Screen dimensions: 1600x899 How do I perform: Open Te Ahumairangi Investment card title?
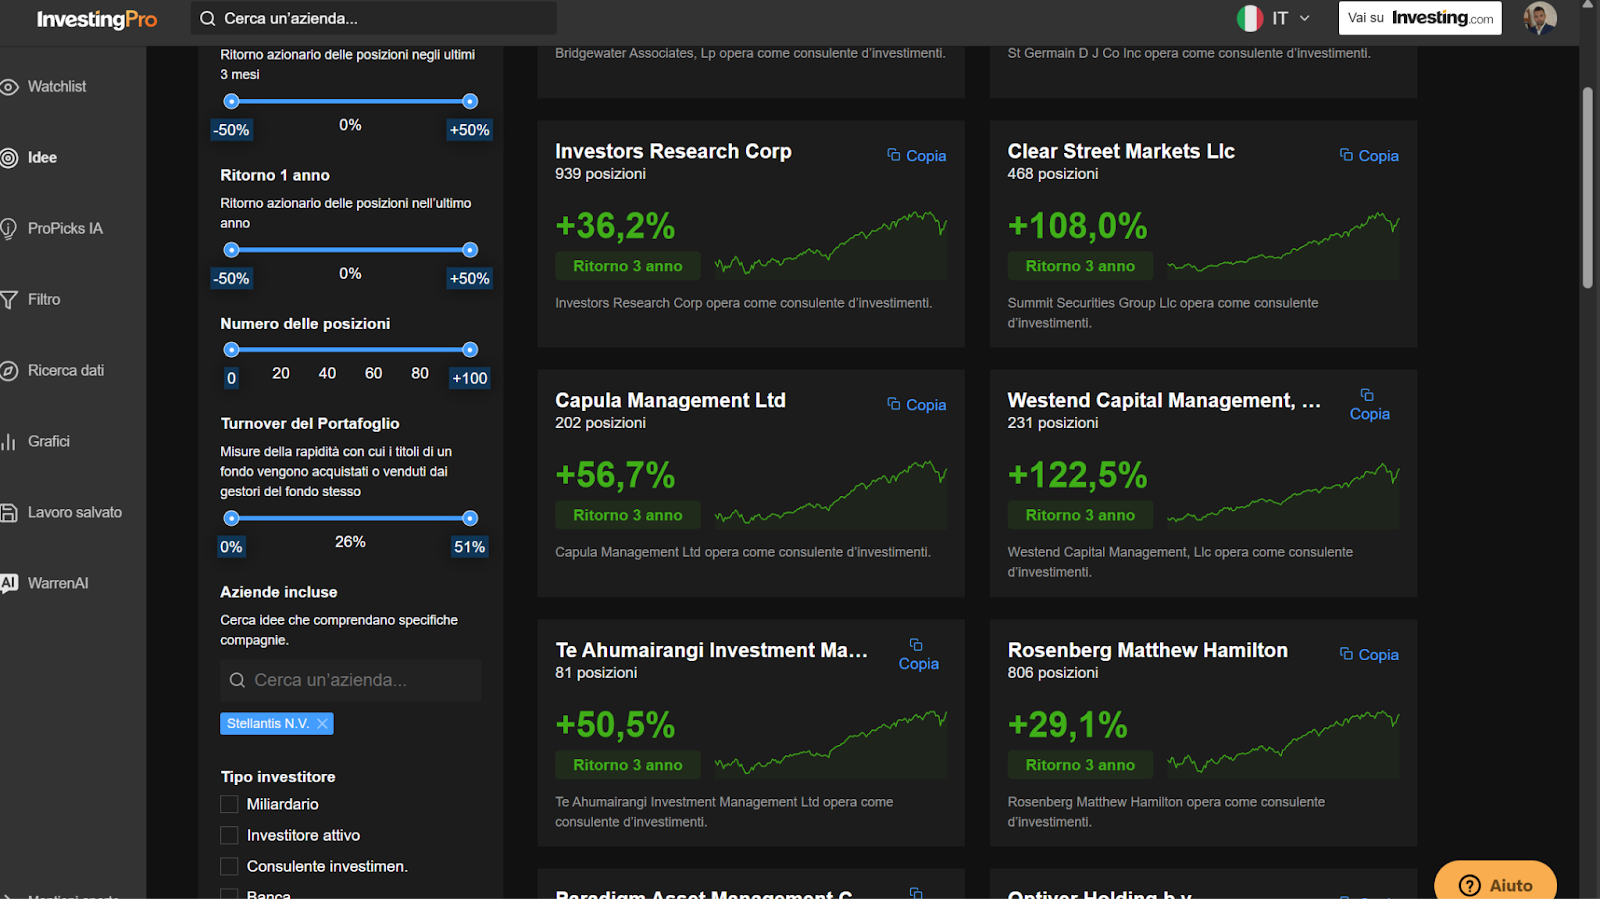[x=711, y=651]
